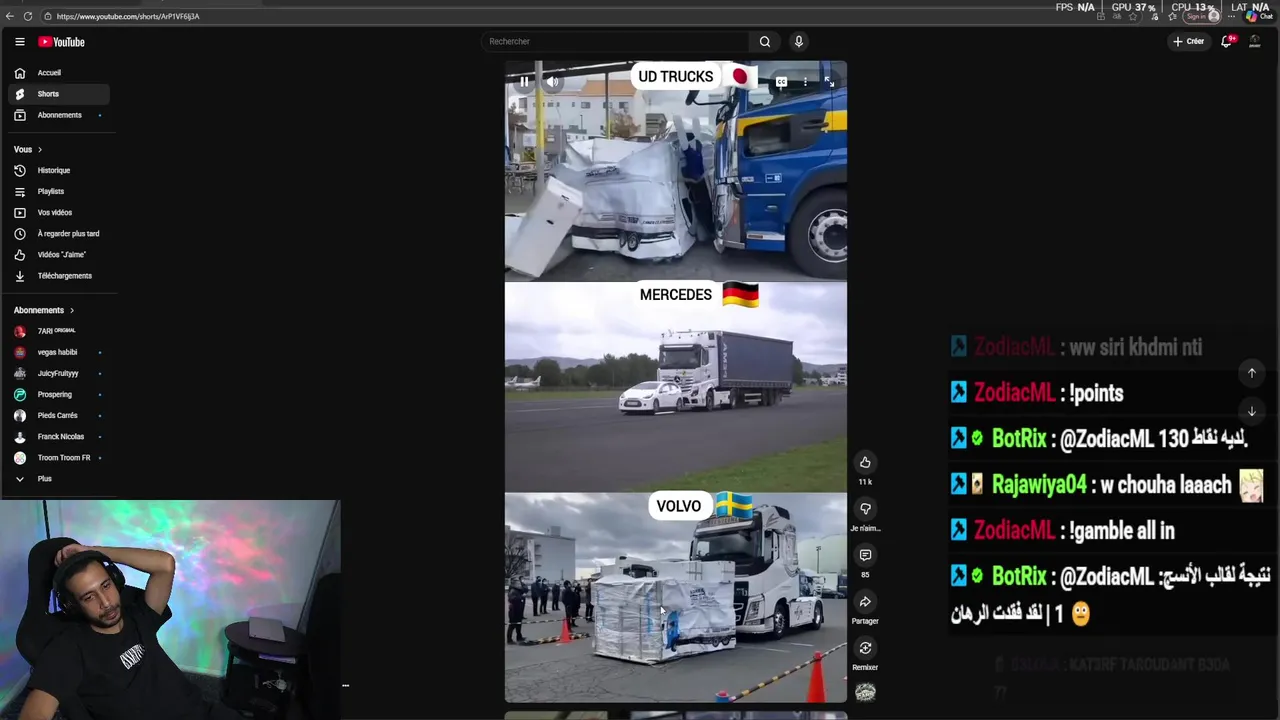The width and height of the screenshot is (1280, 720).
Task: Expand the Abonnements subscriptions header
Action: (x=44, y=310)
